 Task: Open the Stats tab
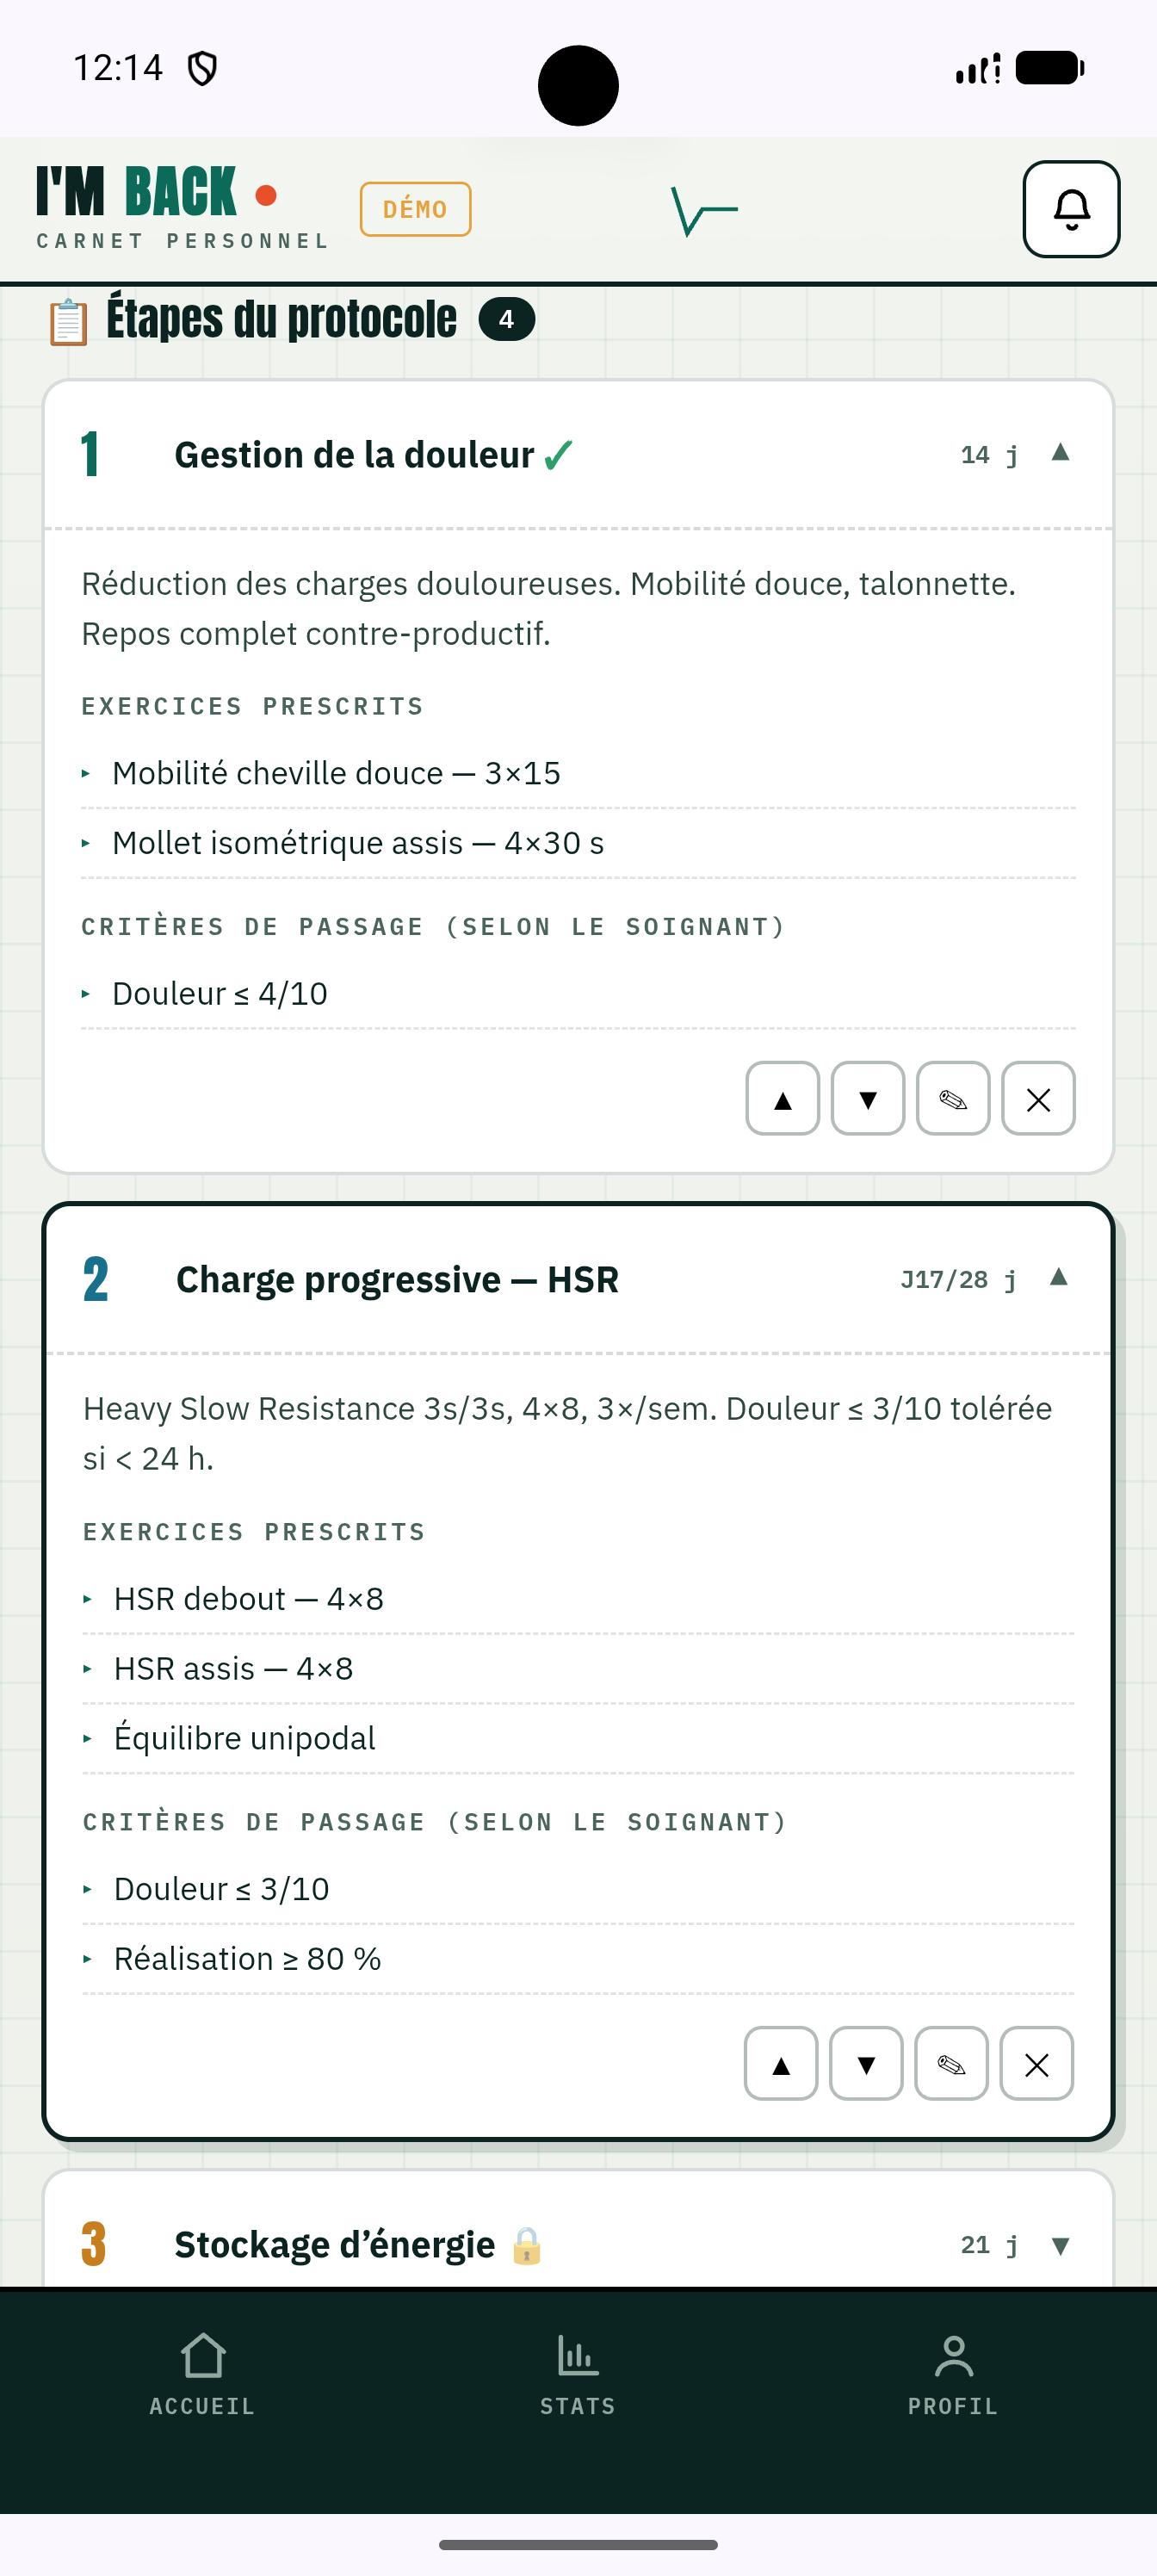coord(578,2375)
